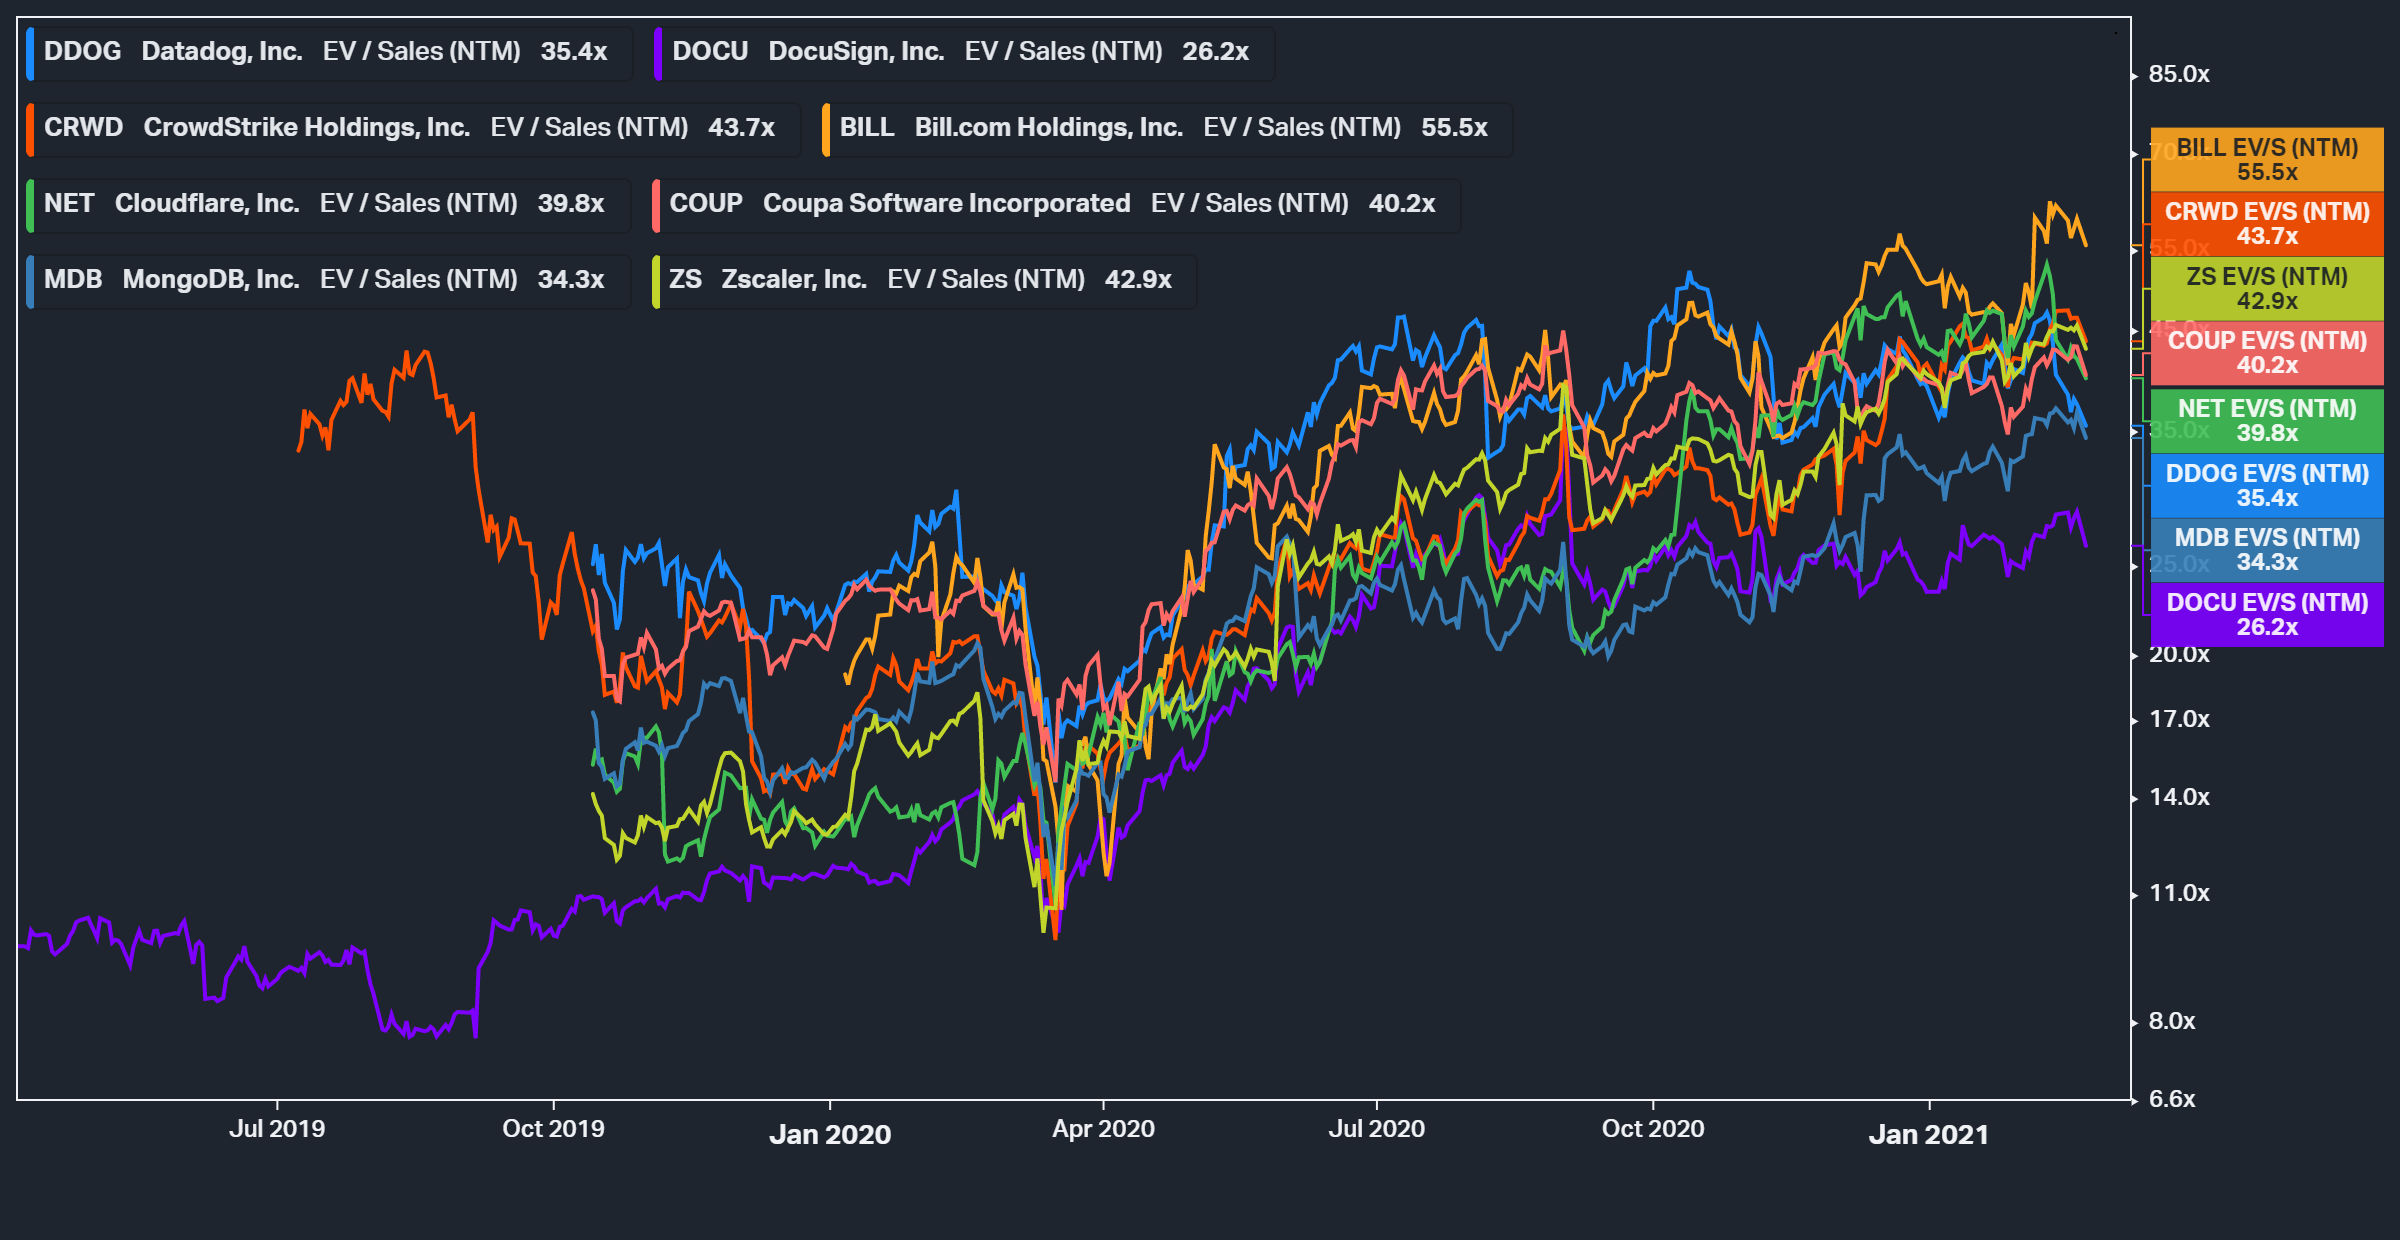Select the ZS Zscaler legend entry
This screenshot has width=2400, height=1240.
(x=924, y=281)
